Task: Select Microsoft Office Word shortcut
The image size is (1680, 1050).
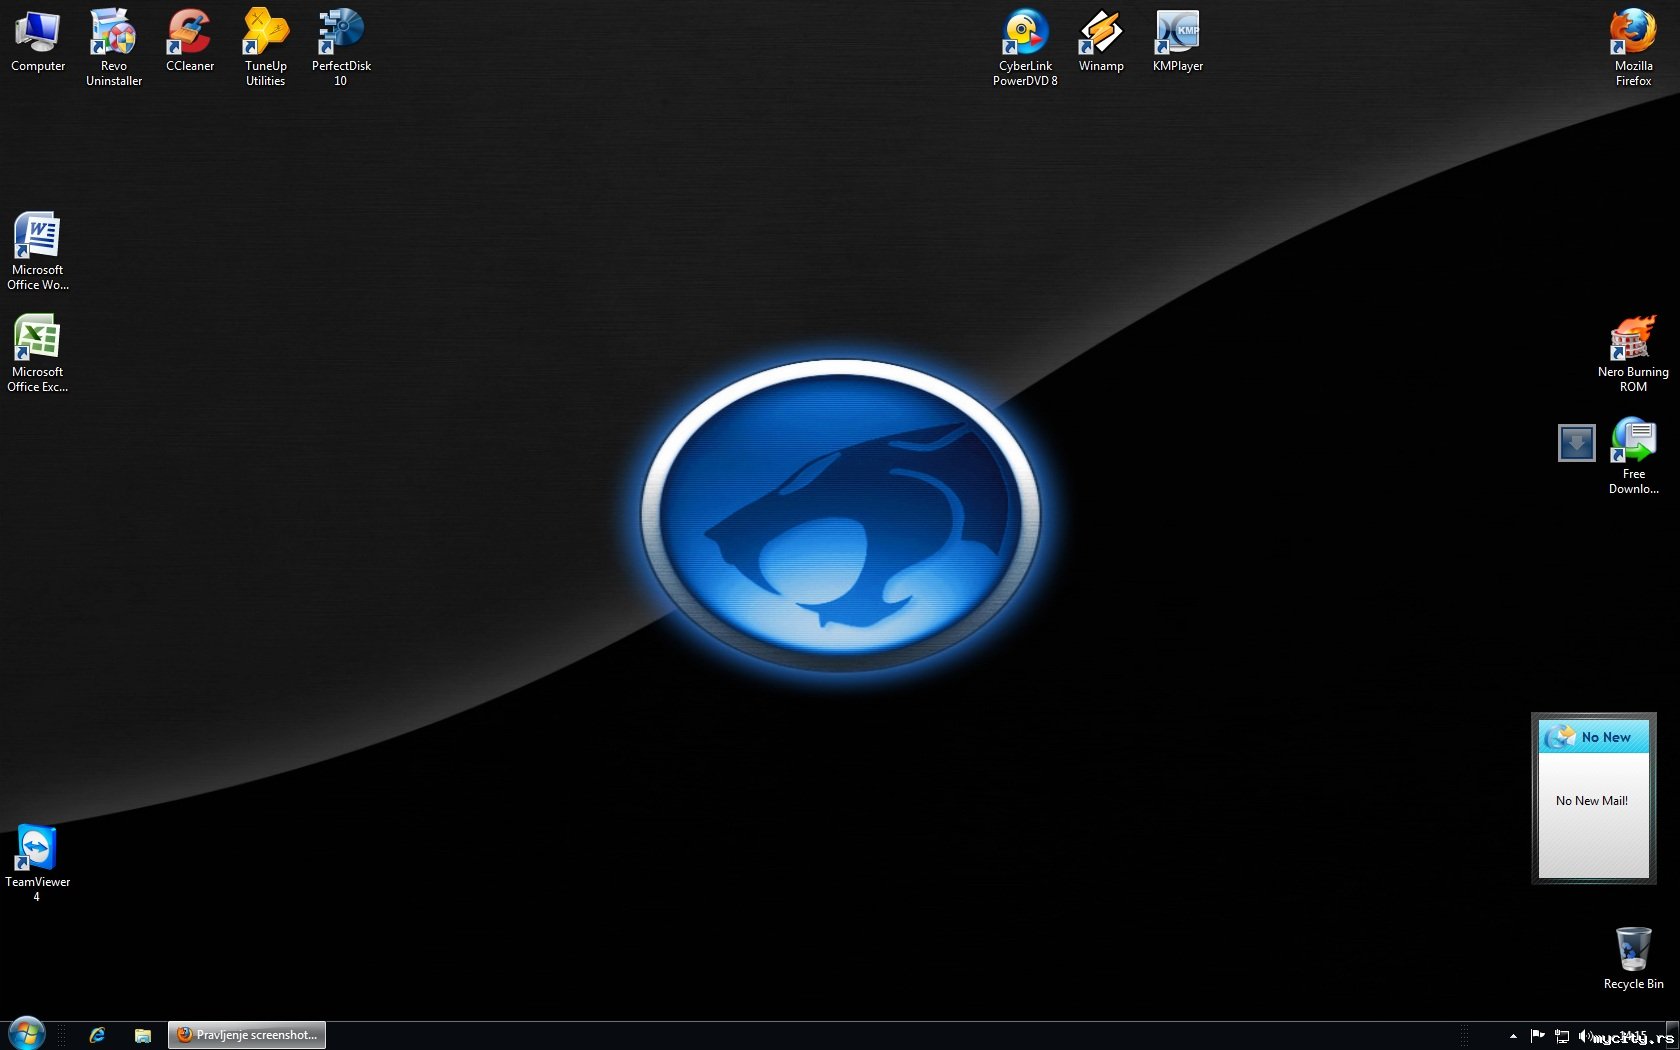Action: [x=38, y=251]
